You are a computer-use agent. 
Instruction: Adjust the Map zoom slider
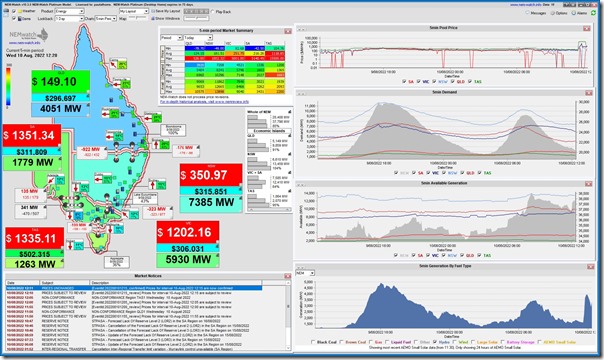coord(139,18)
